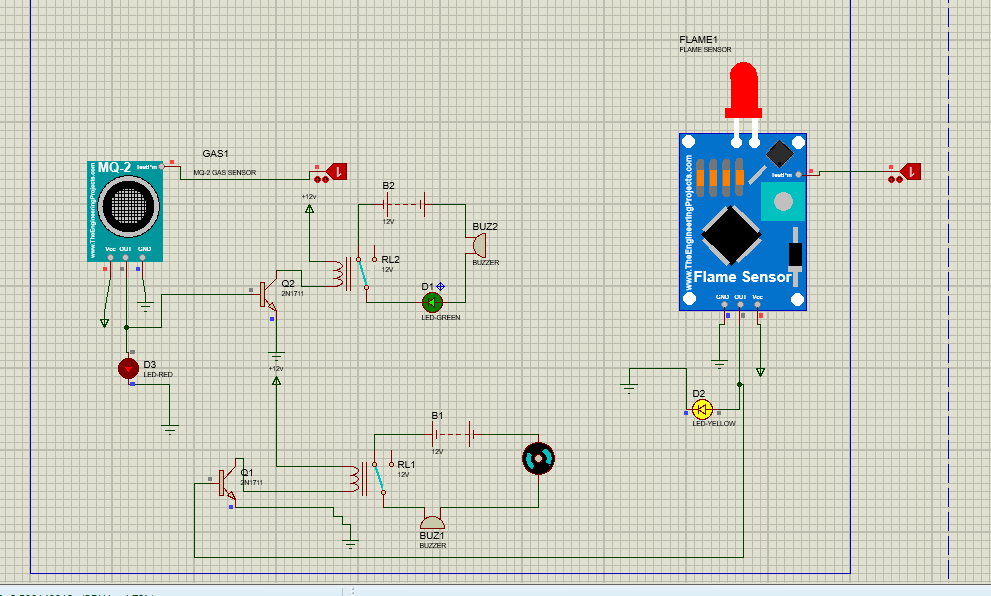Click wire junction dot below MQ-2 OUT pin
This screenshot has width=991, height=596.
[126, 327]
